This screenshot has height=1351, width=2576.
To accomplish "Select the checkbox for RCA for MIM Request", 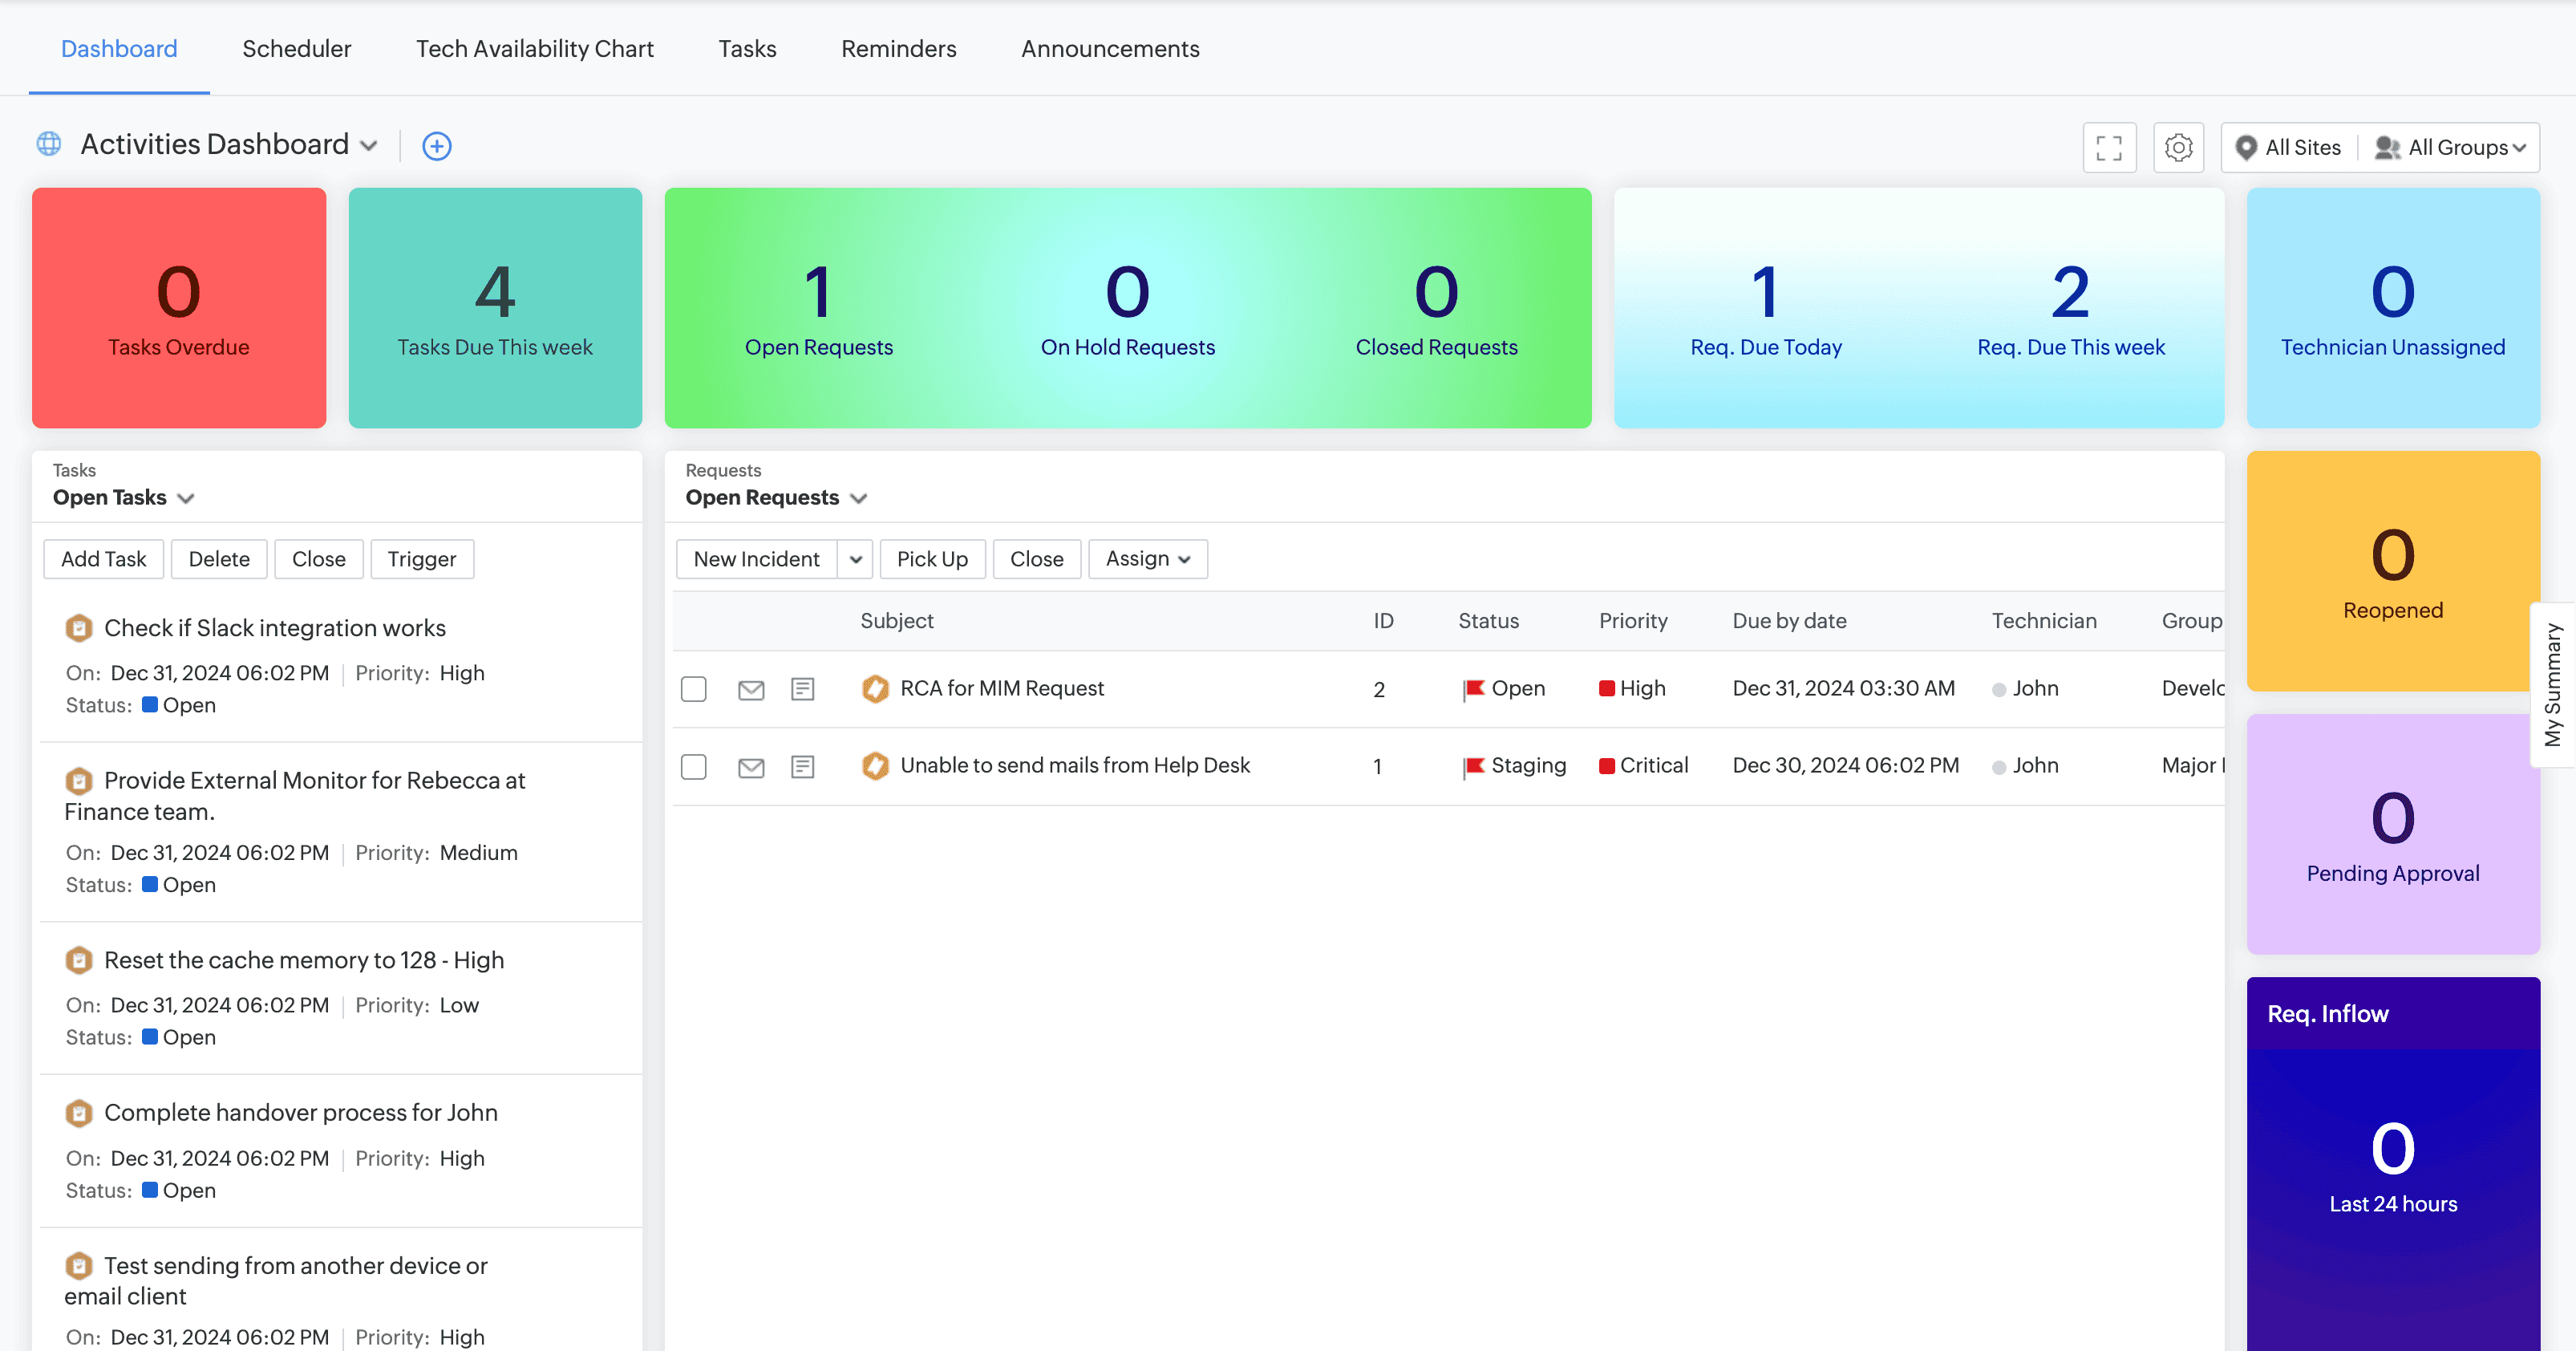I will 694,689.
